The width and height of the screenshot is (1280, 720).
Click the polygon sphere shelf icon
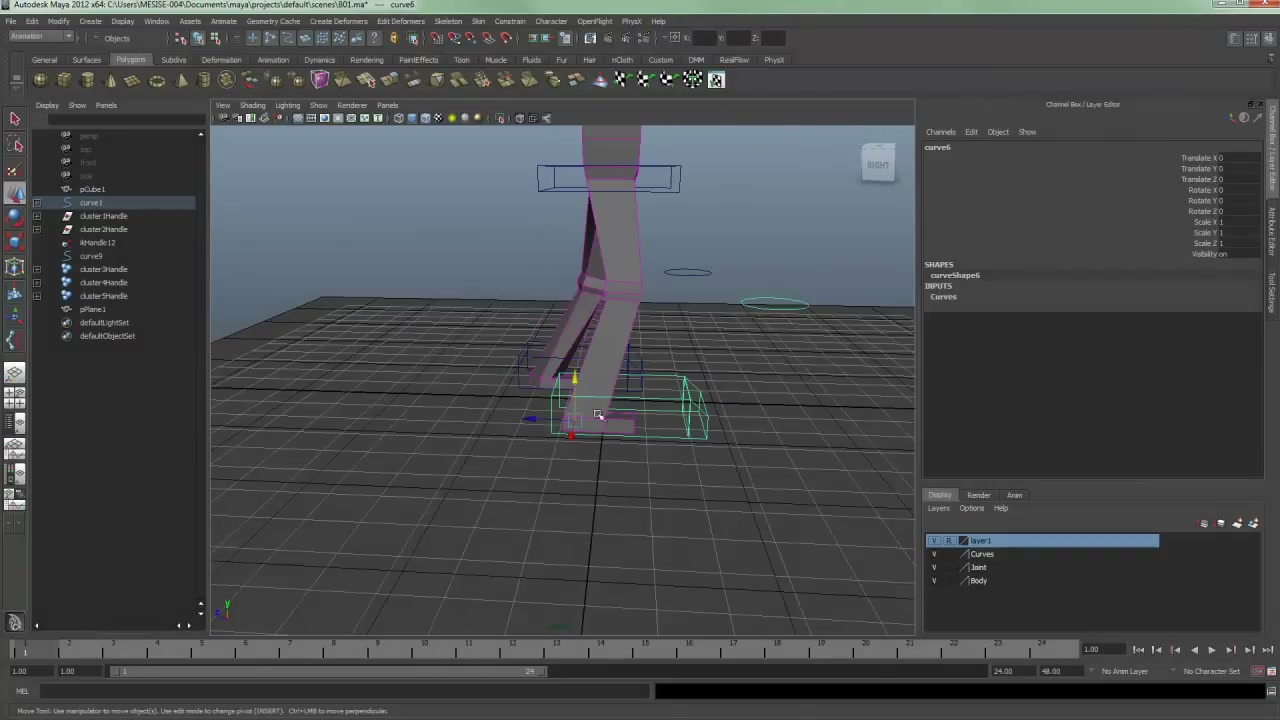click(40, 80)
